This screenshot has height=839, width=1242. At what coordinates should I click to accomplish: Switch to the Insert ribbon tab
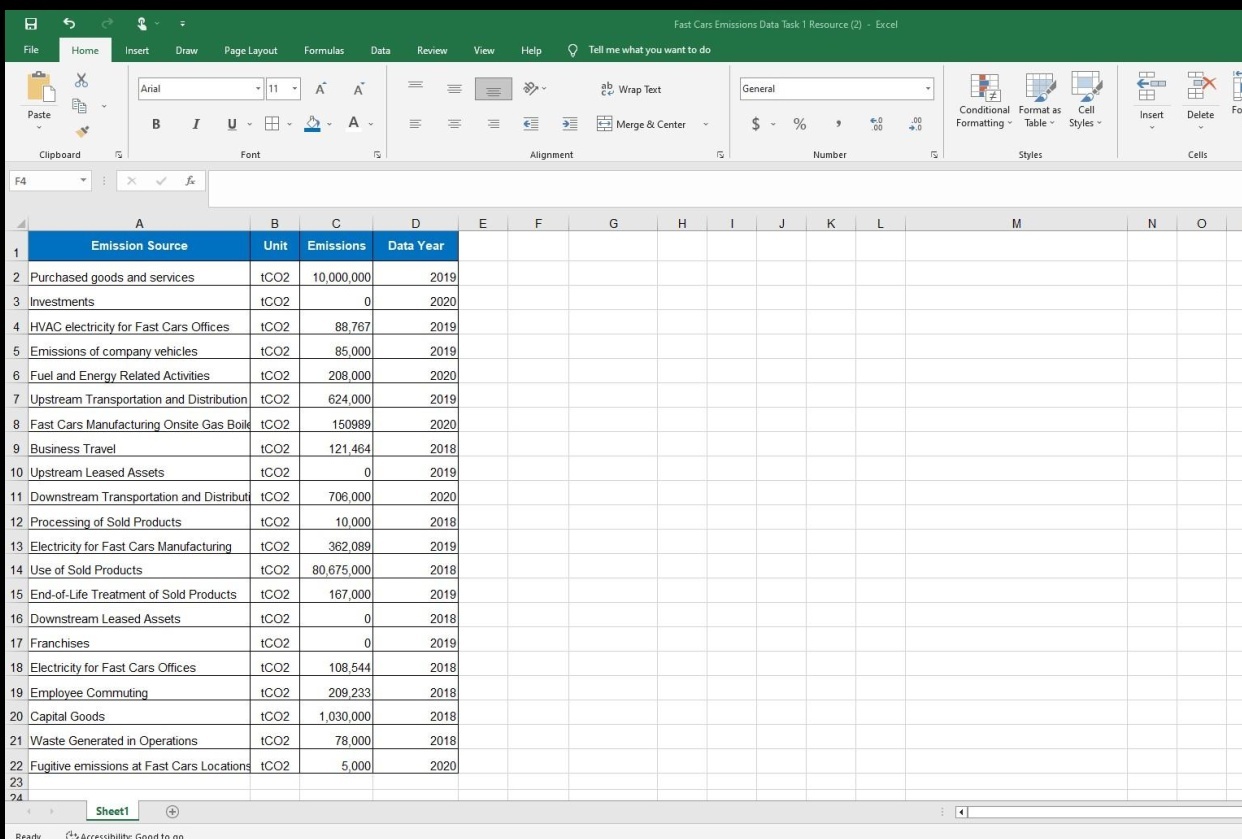pos(137,50)
